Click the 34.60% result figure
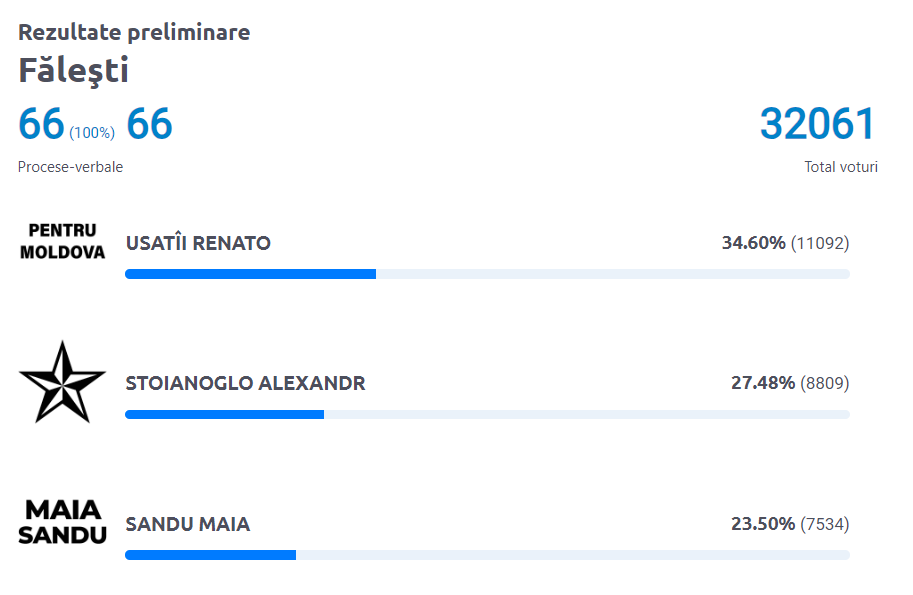 point(753,243)
